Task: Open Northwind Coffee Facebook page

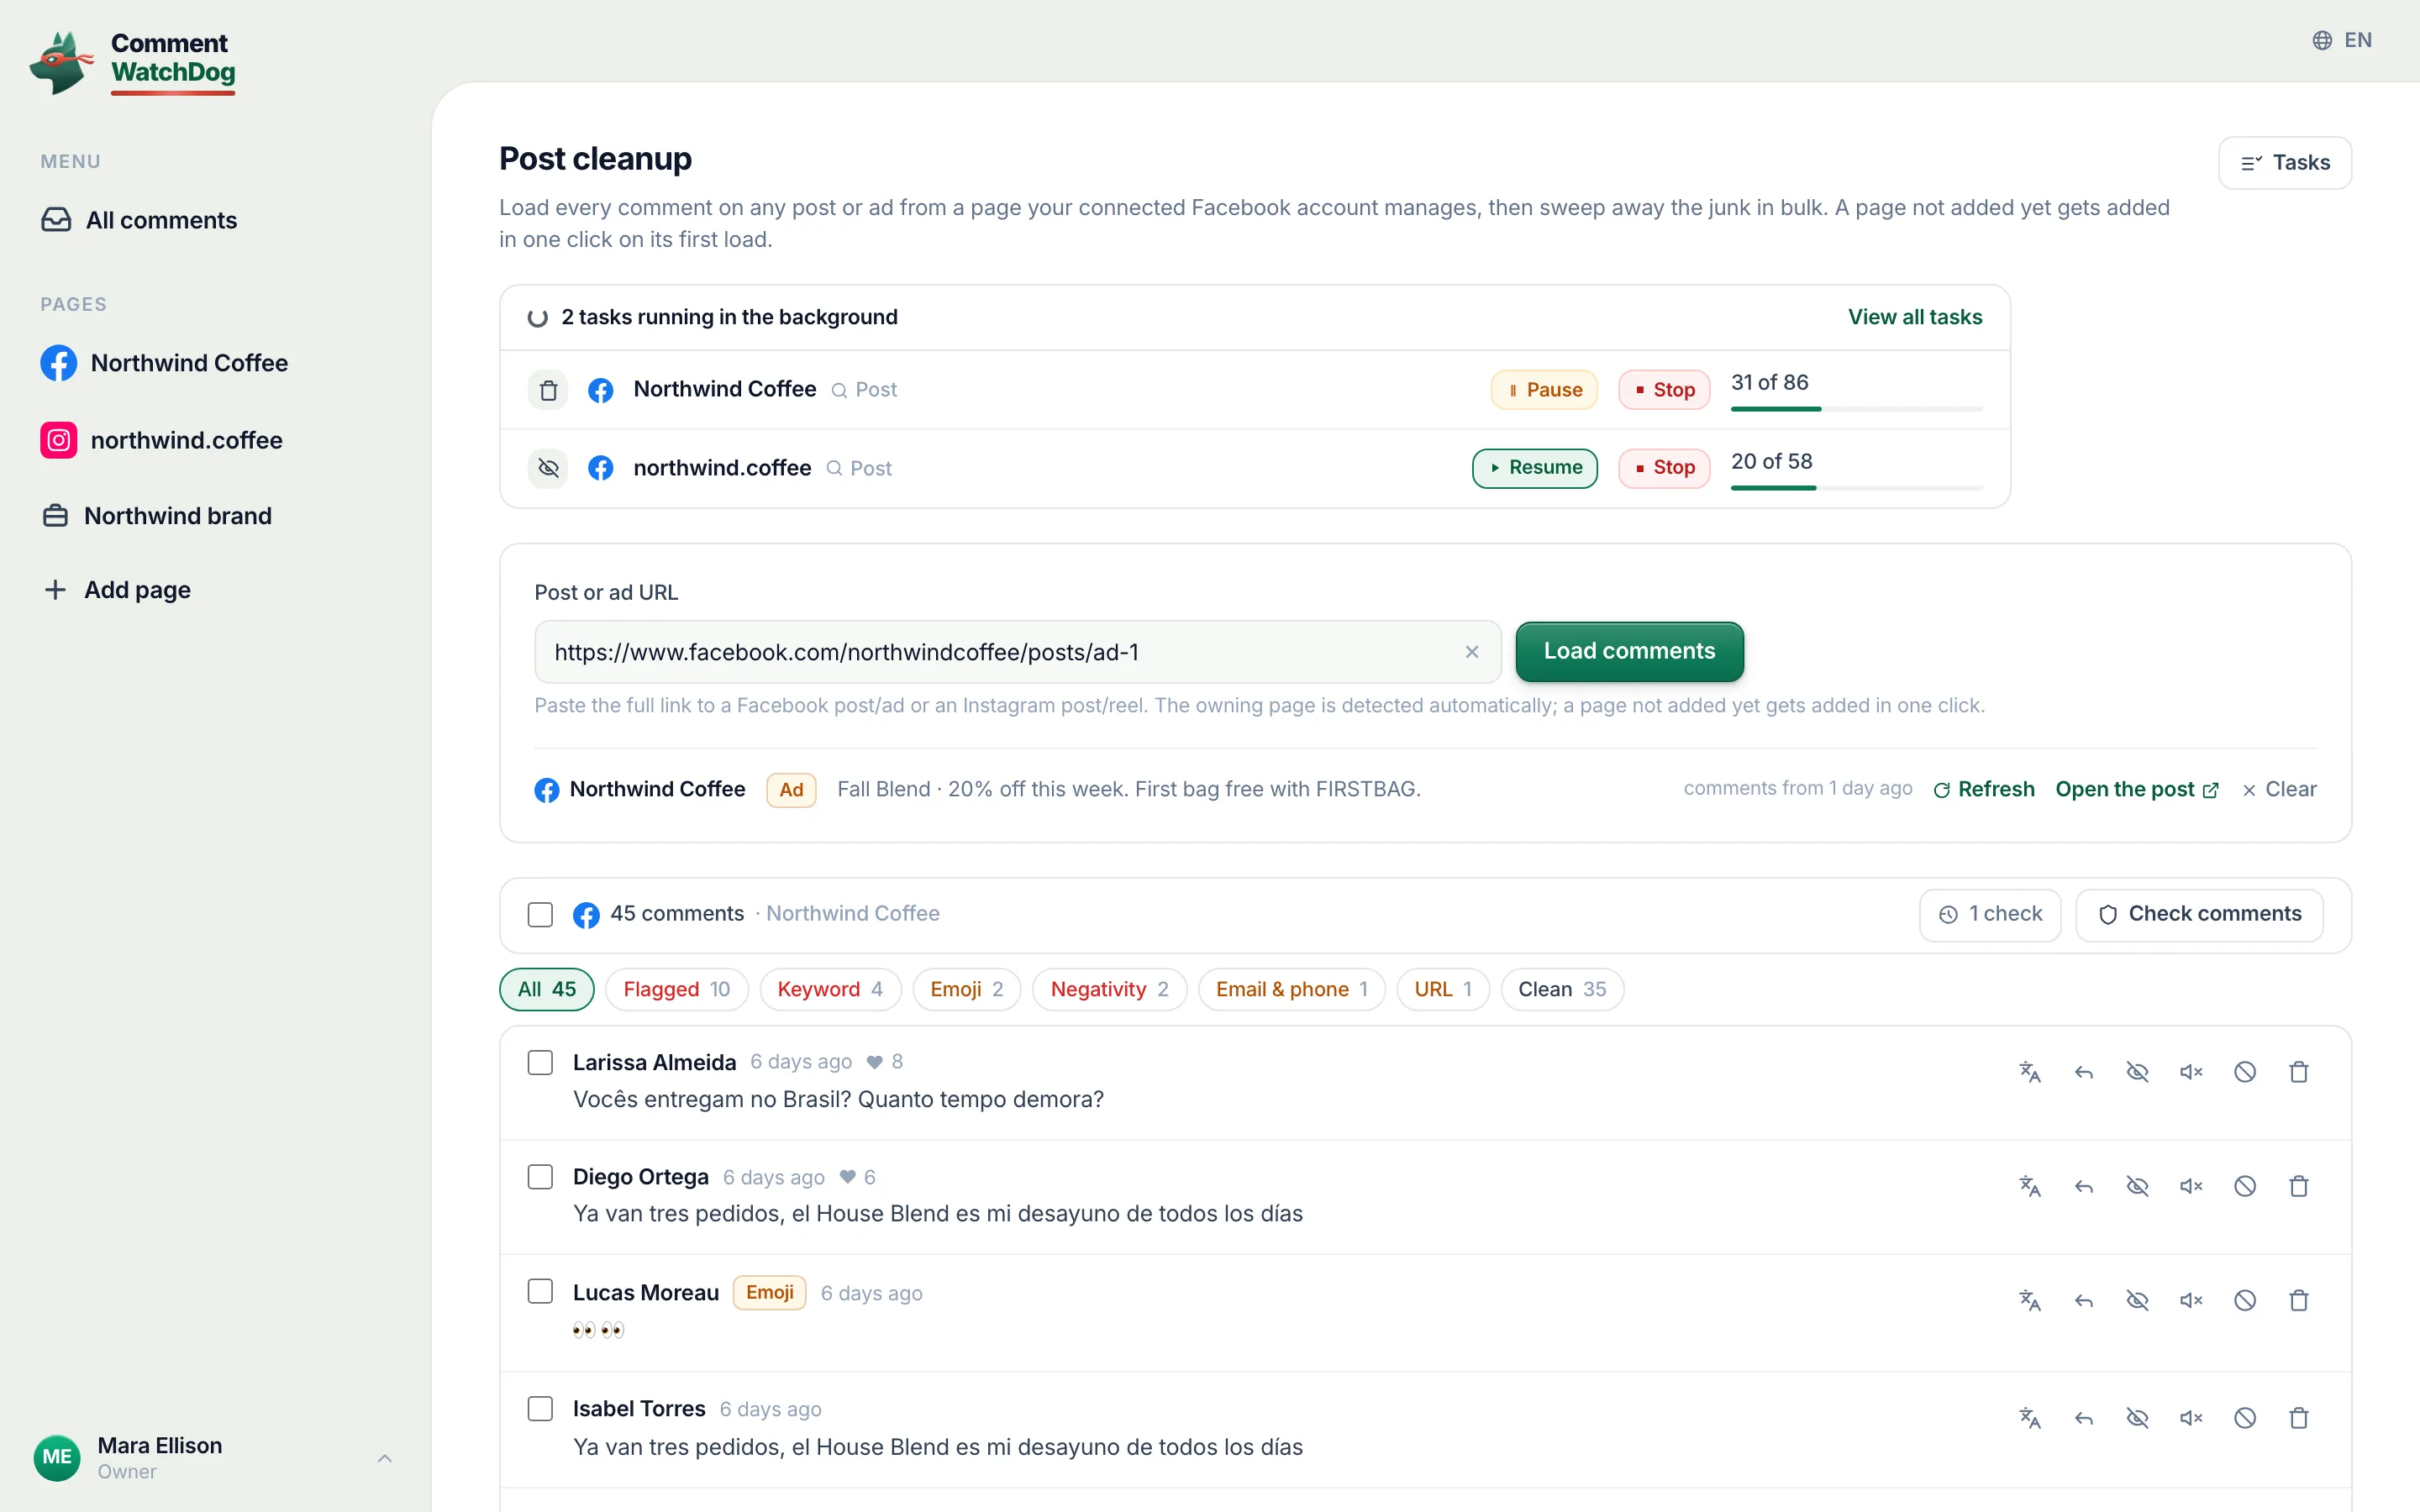Action: click(x=165, y=363)
